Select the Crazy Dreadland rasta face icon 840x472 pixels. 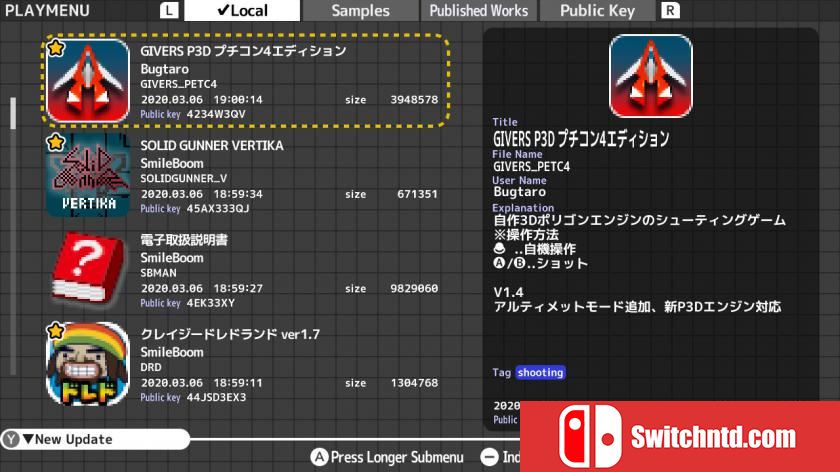click(x=88, y=364)
